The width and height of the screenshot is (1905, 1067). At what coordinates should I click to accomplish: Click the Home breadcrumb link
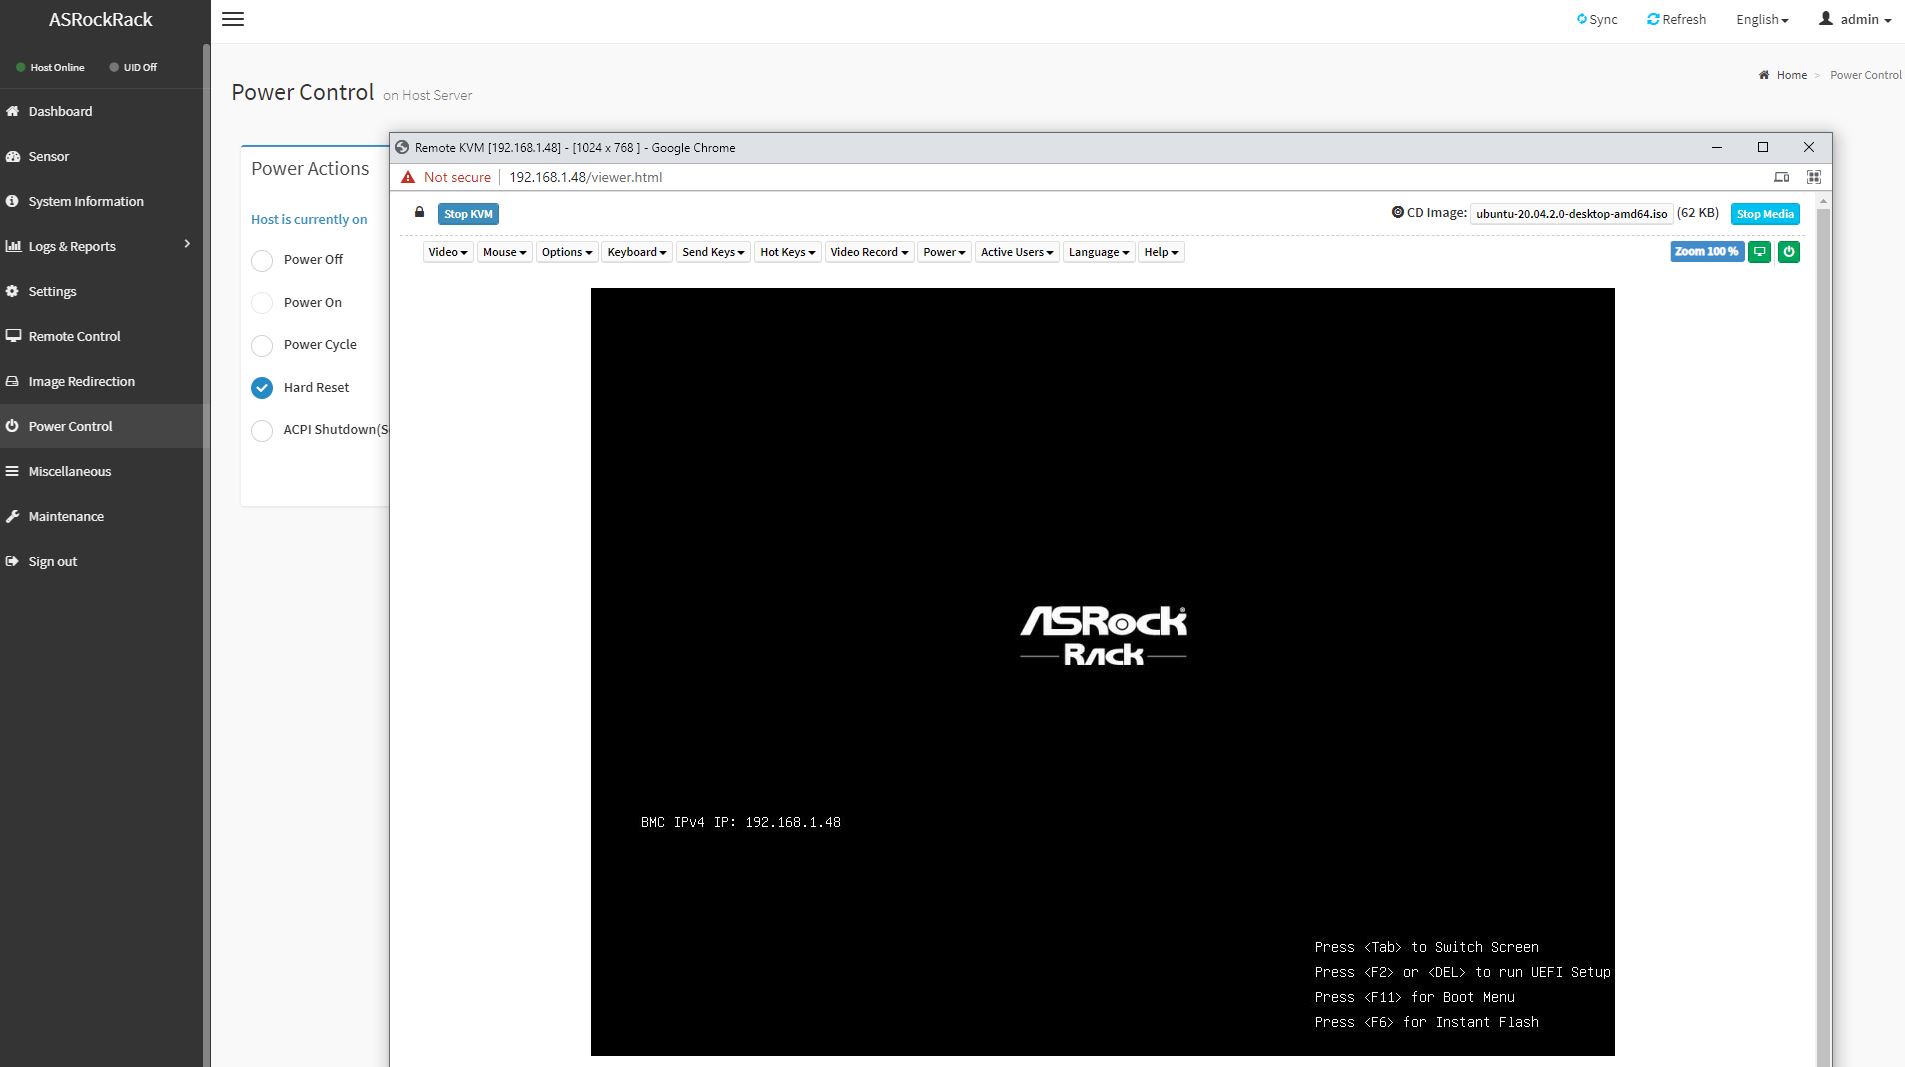click(1791, 75)
